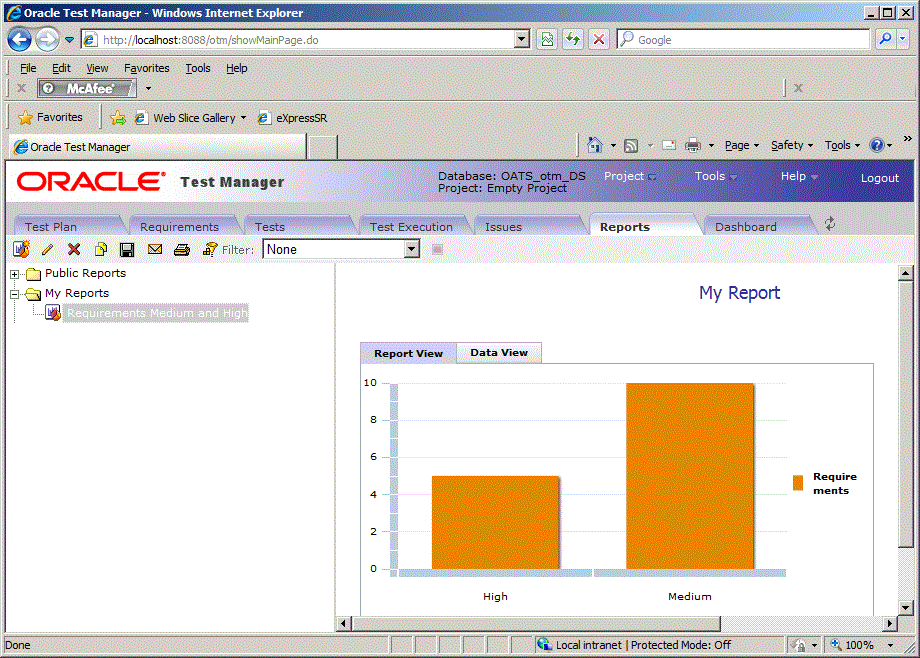Open the Safety dropdown in command bar
920x658 pixels.
click(792, 145)
